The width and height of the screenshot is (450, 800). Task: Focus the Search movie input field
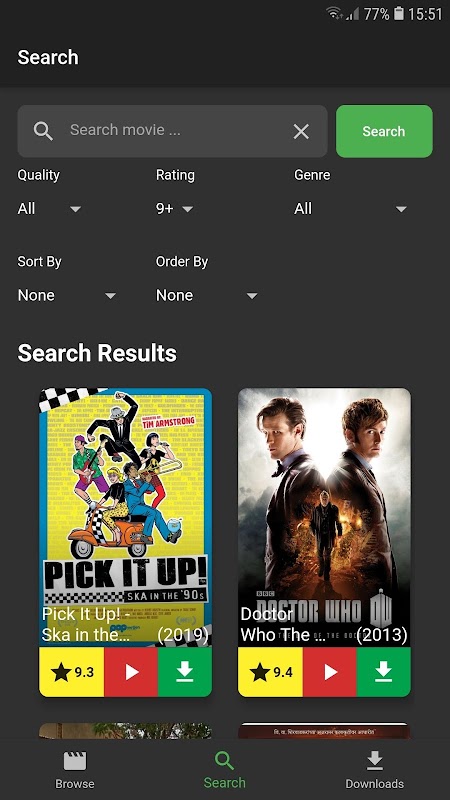pos(172,131)
